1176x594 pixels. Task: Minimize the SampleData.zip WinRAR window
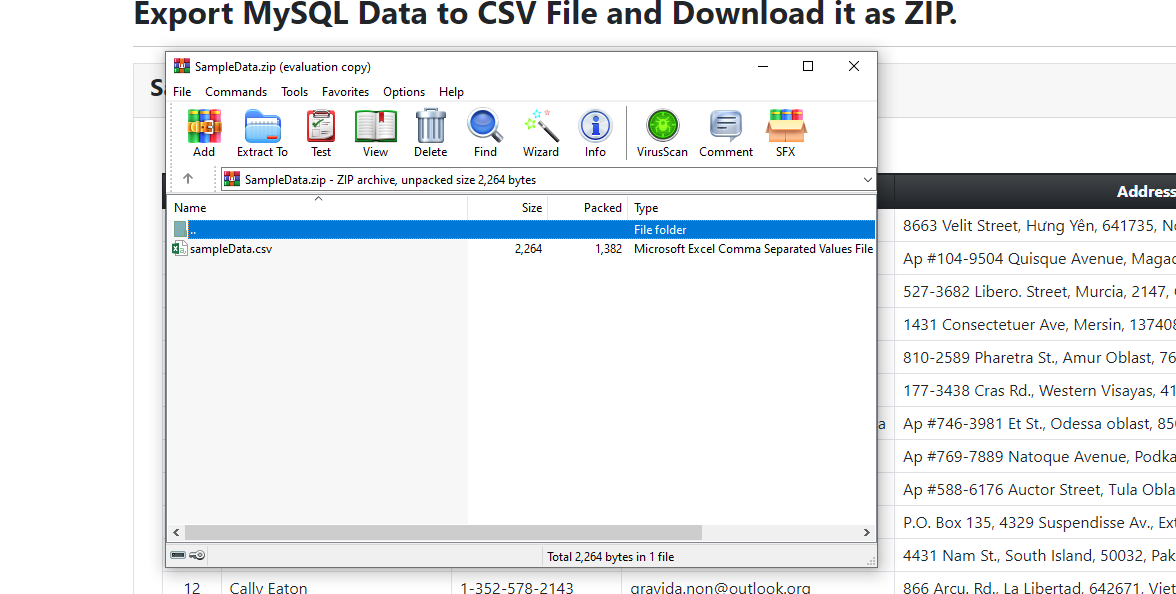coord(763,66)
